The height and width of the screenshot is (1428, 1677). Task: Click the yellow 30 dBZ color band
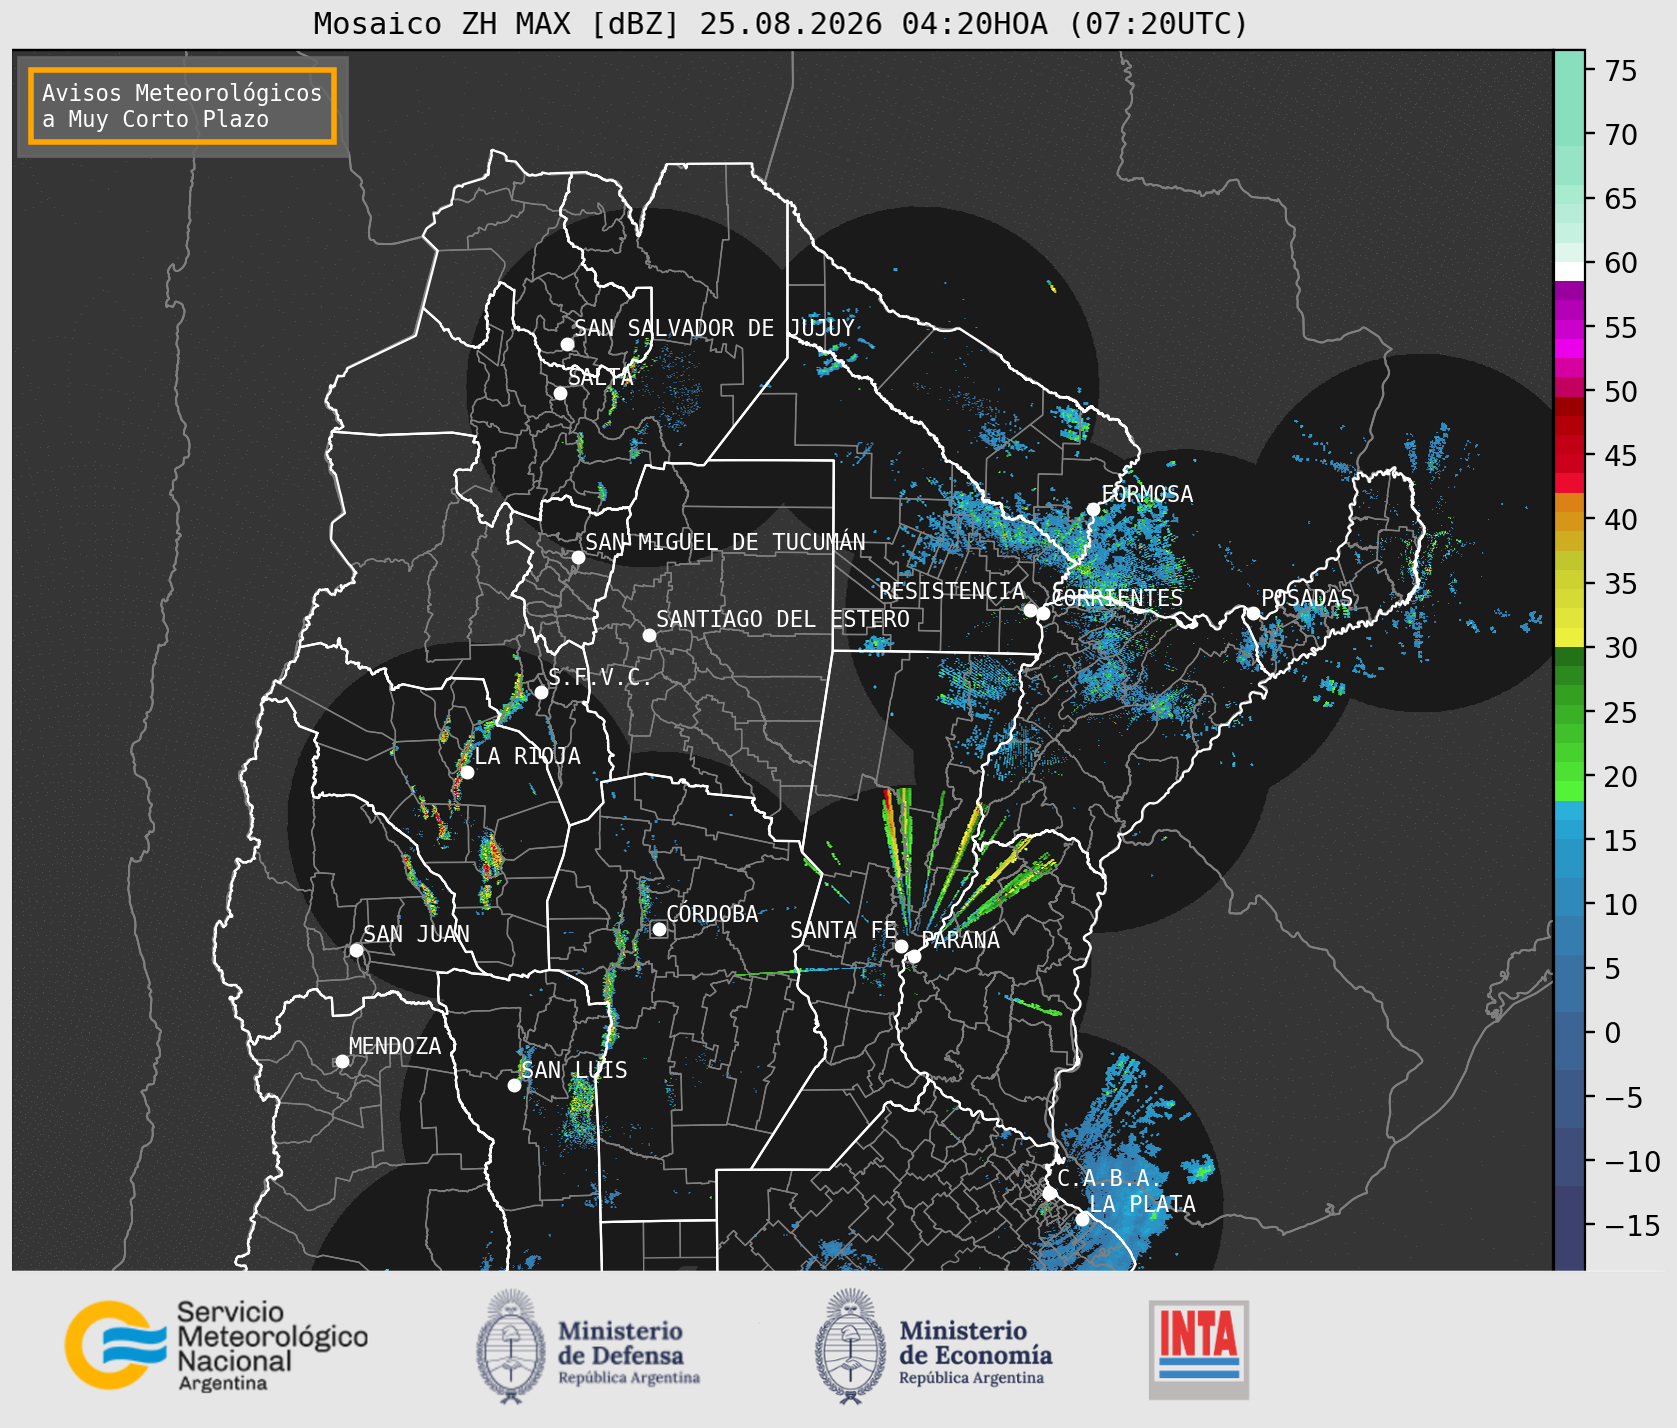(1569, 637)
